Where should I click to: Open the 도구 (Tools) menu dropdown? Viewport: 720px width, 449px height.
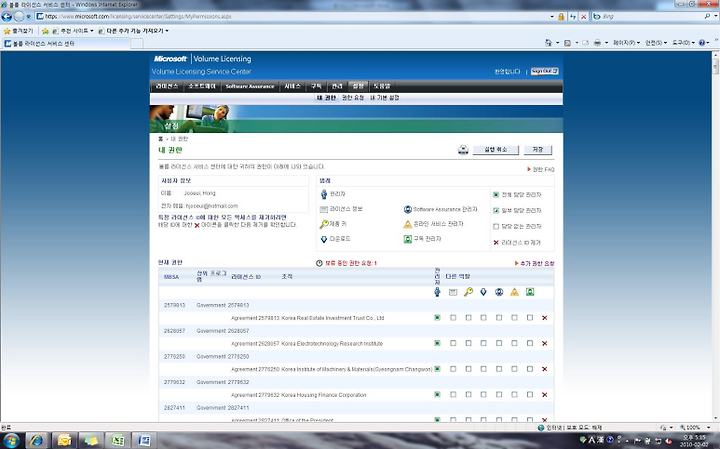tap(683, 43)
